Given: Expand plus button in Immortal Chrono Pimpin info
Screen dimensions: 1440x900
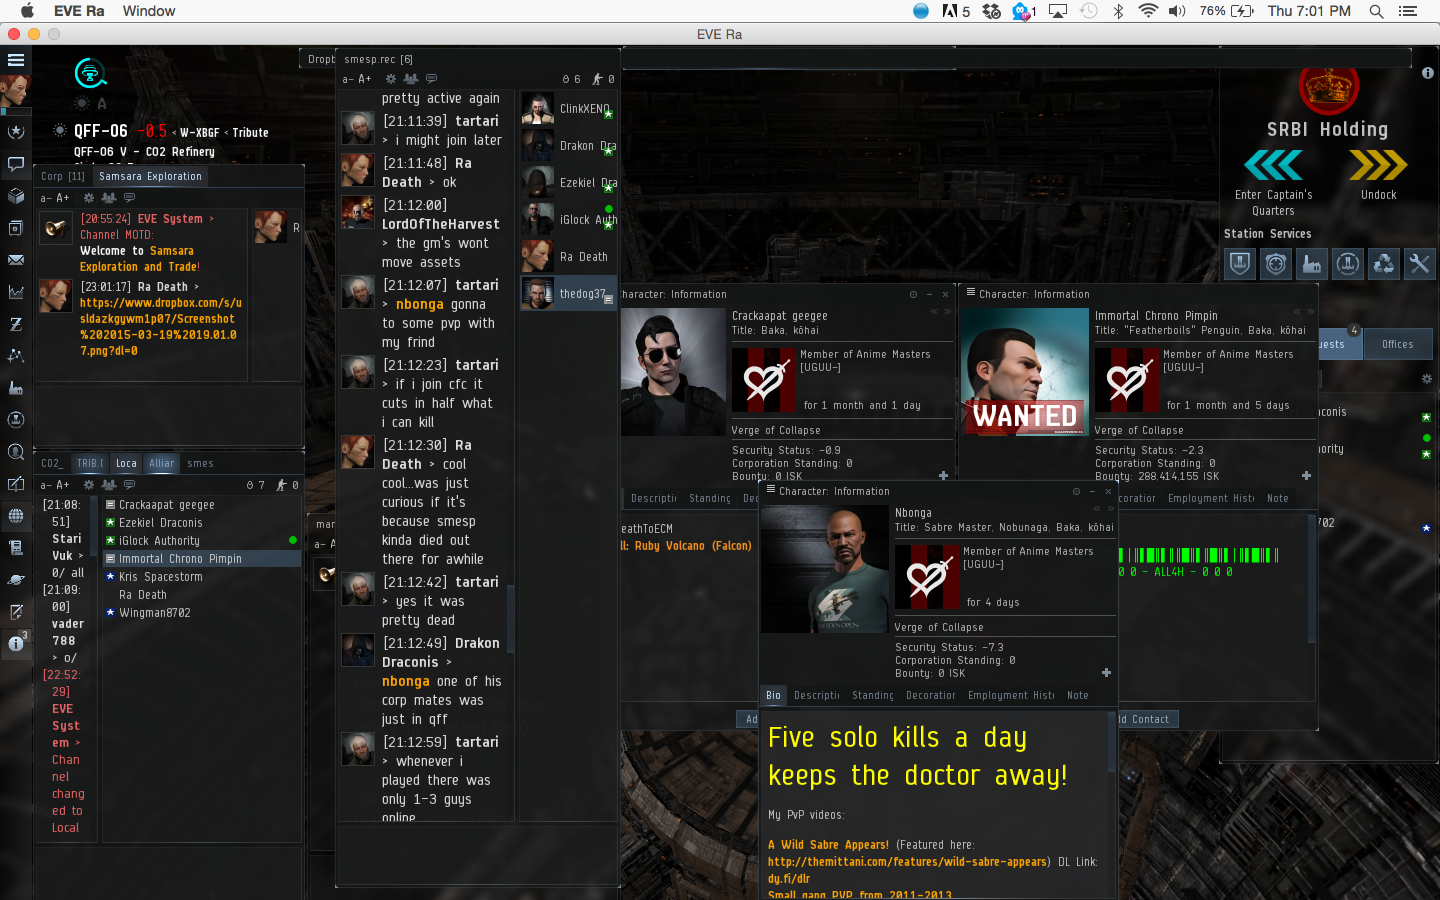Looking at the screenshot, I should click(1306, 475).
